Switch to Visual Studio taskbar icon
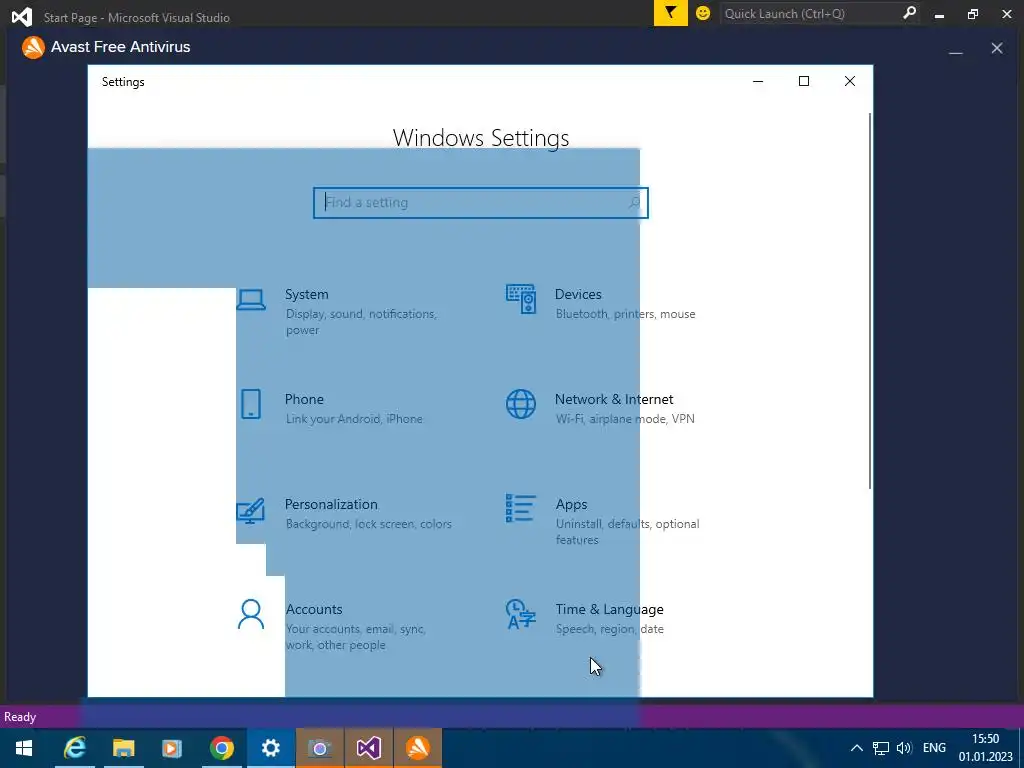Image resolution: width=1024 pixels, height=768 pixels. coord(368,748)
